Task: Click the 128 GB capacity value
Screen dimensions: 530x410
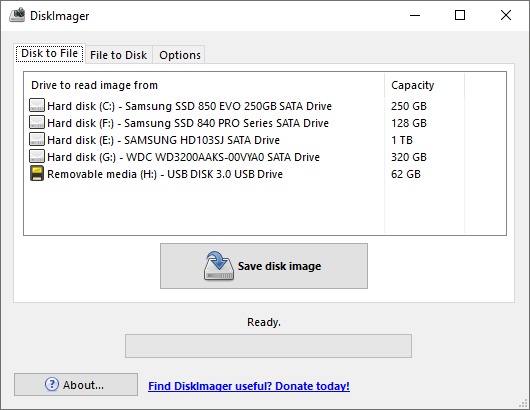Action: (x=409, y=123)
